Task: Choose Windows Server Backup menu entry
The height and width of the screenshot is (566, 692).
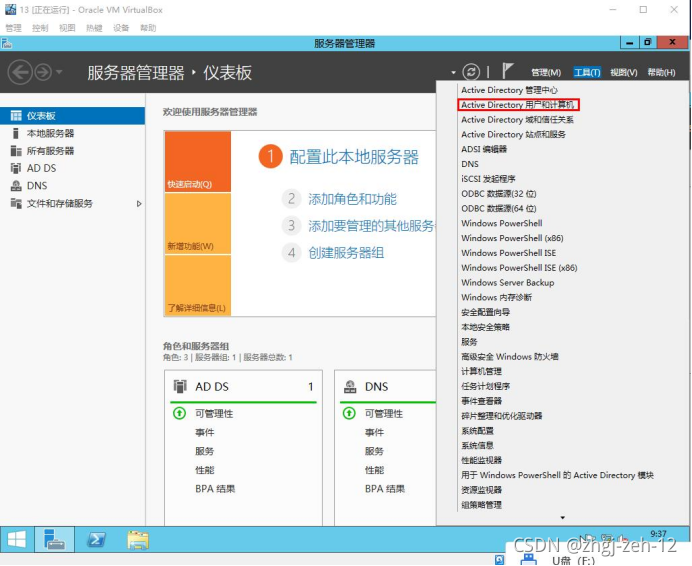Action: 508,283
